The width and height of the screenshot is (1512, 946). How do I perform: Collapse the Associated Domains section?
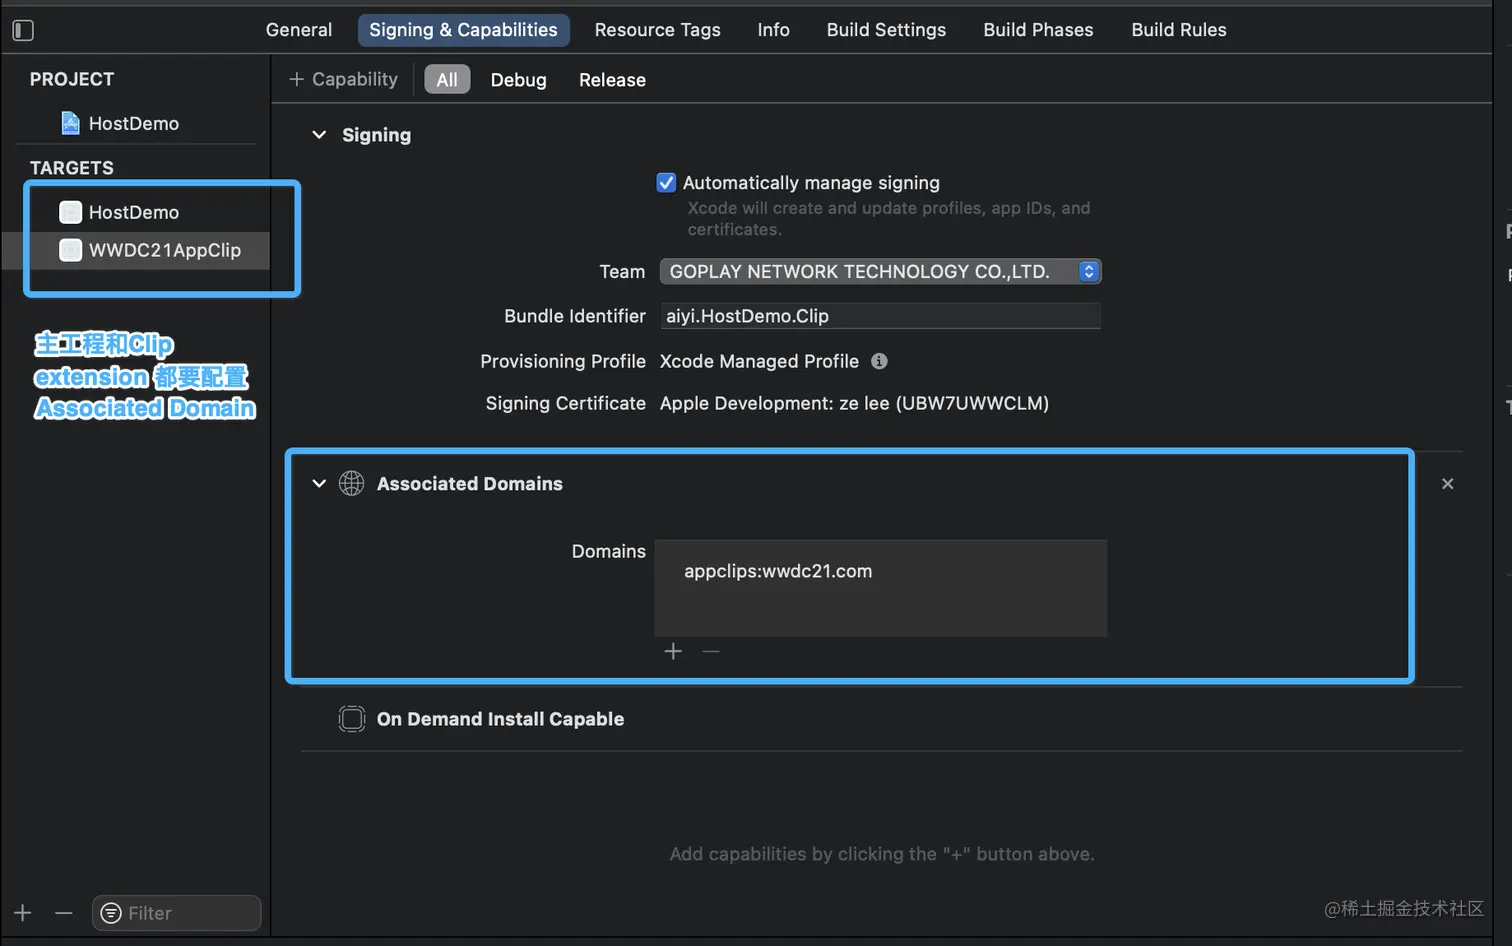tap(319, 484)
